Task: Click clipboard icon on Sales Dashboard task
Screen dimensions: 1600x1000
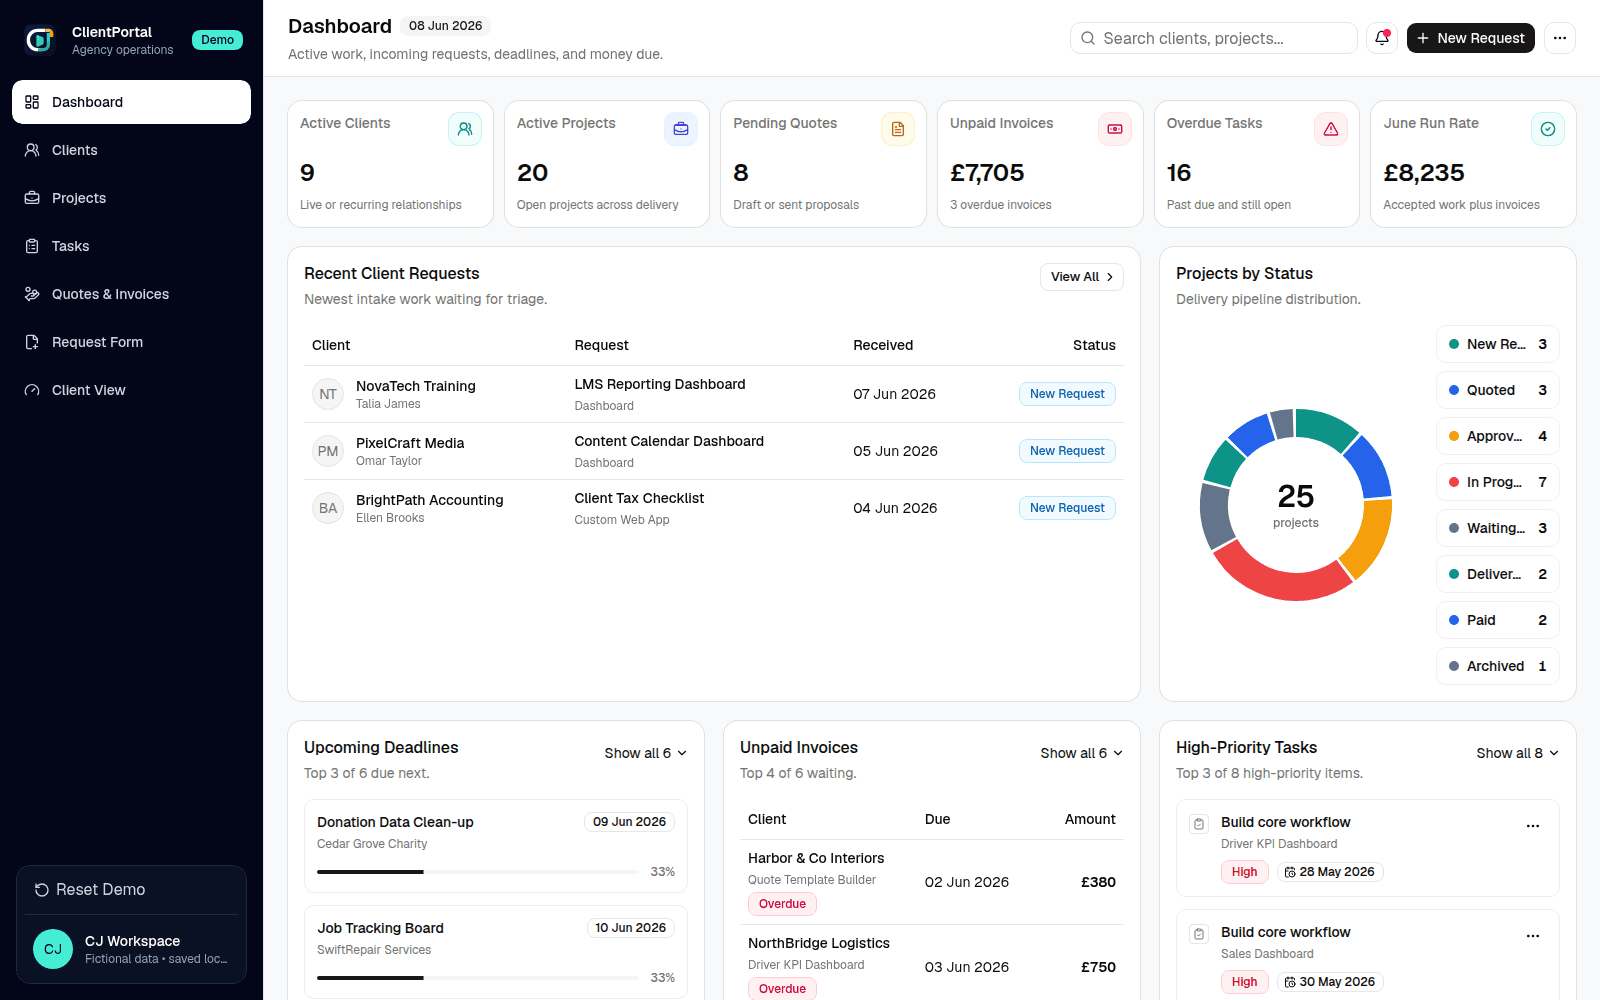Action: 1199,934
